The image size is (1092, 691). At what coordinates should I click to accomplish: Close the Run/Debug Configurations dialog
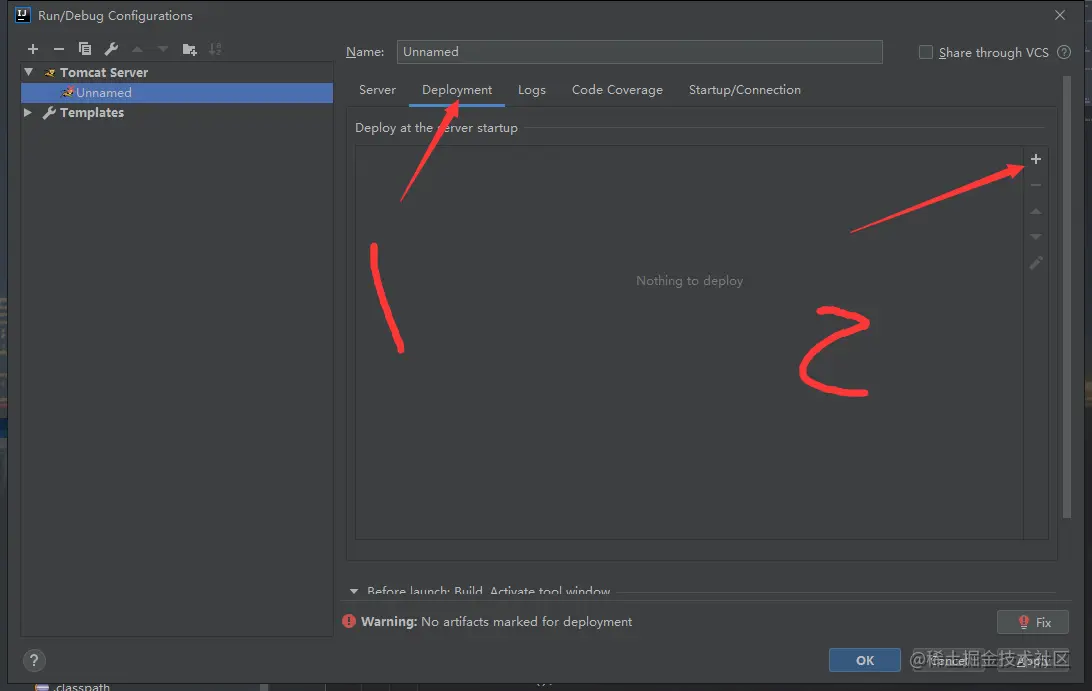[x=1060, y=15]
